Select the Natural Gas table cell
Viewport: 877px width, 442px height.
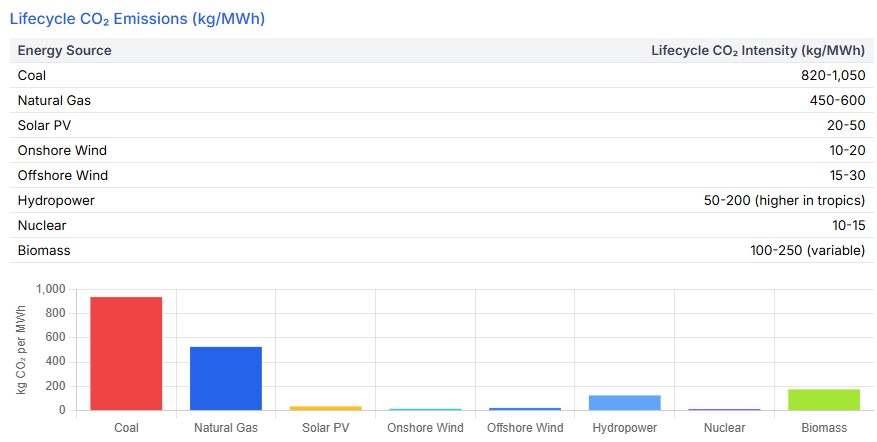click(55, 100)
